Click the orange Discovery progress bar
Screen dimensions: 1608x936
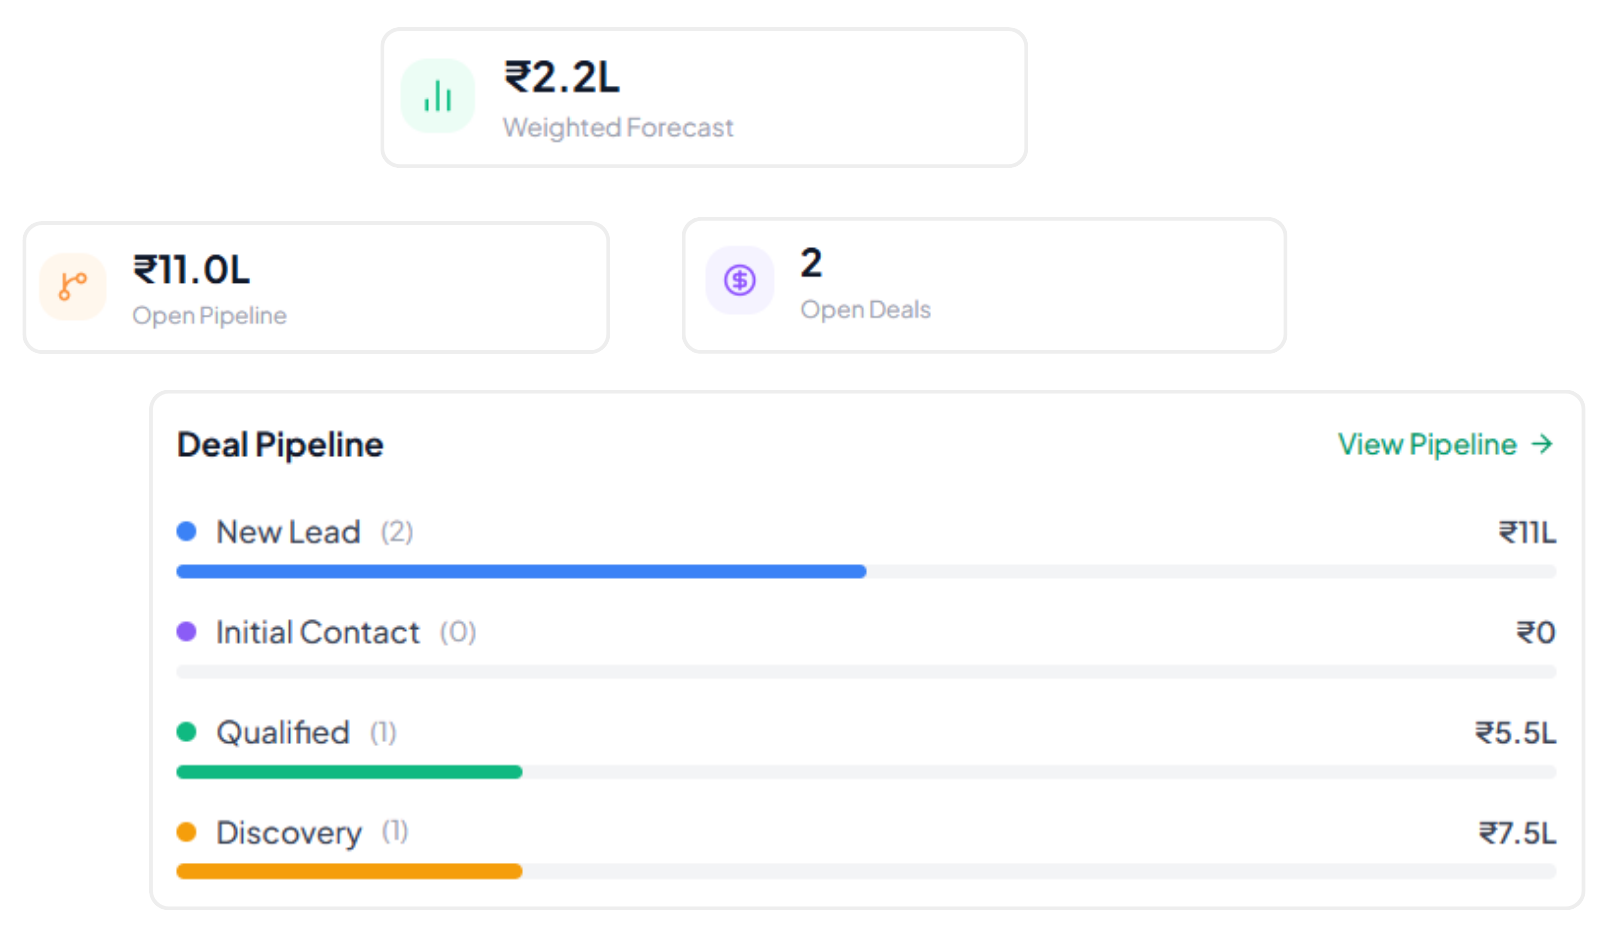[x=349, y=872]
